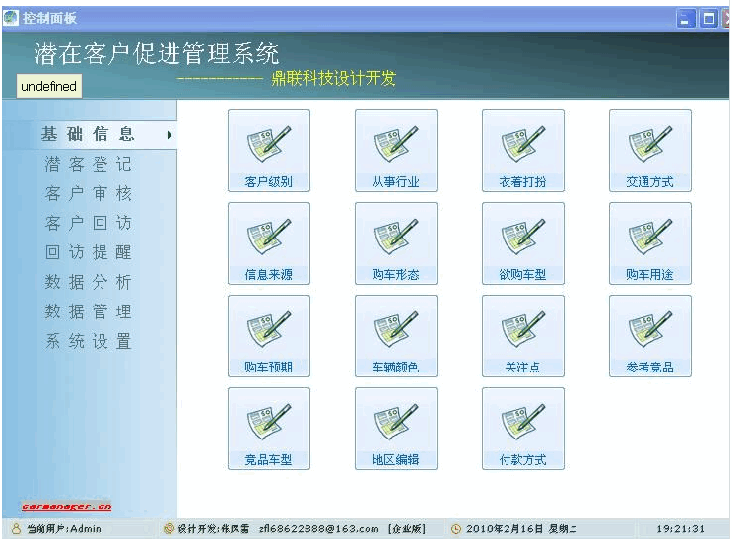Image resolution: width=732 pixels, height=539 pixels.
Task: Select 基础信息 in the sidebar
Action: click(x=88, y=134)
